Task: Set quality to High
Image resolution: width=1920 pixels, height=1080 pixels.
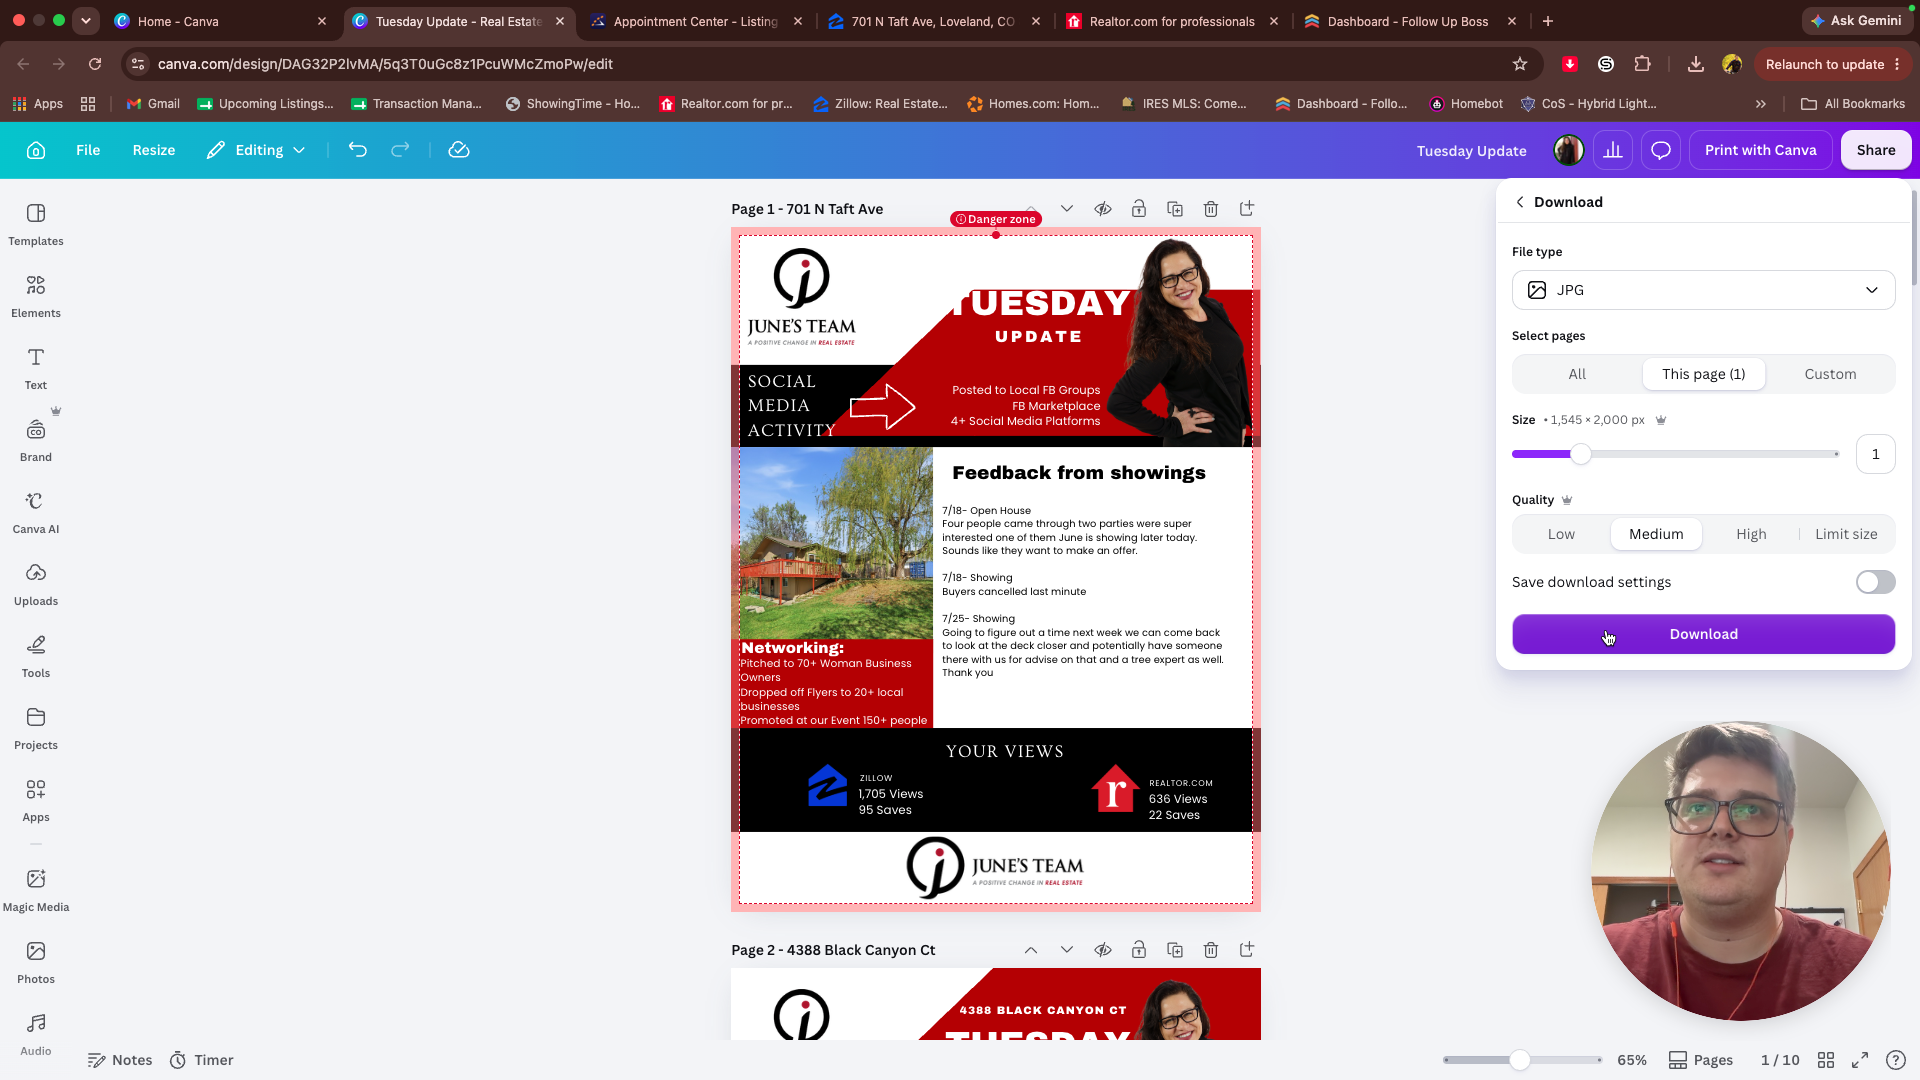Action: (1751, 534)
